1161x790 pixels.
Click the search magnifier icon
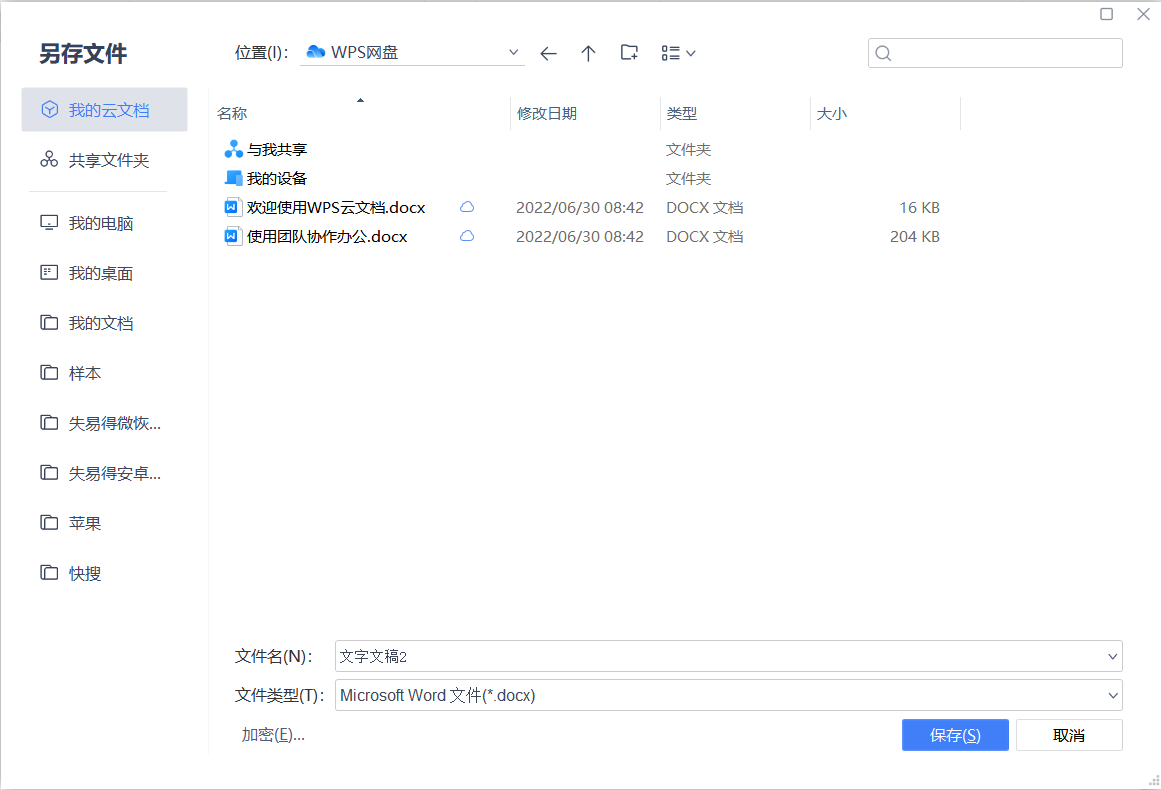[883, 53]
